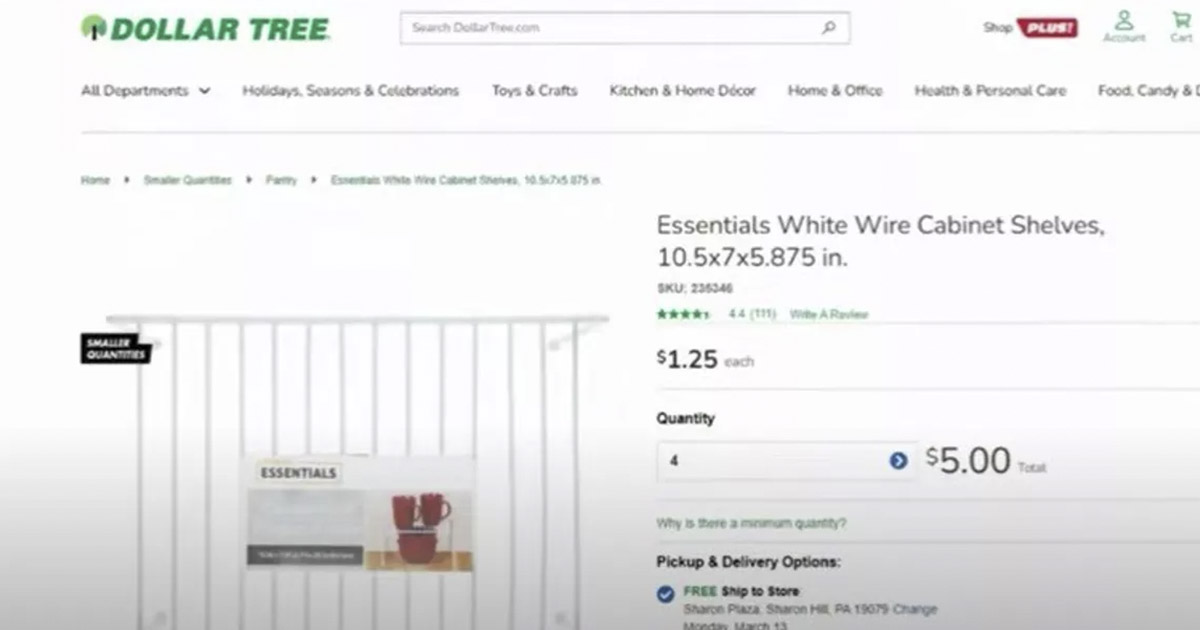Click the blue arrow in the quantity box
Screen dimensions: 1200x630
coord(897,461)
